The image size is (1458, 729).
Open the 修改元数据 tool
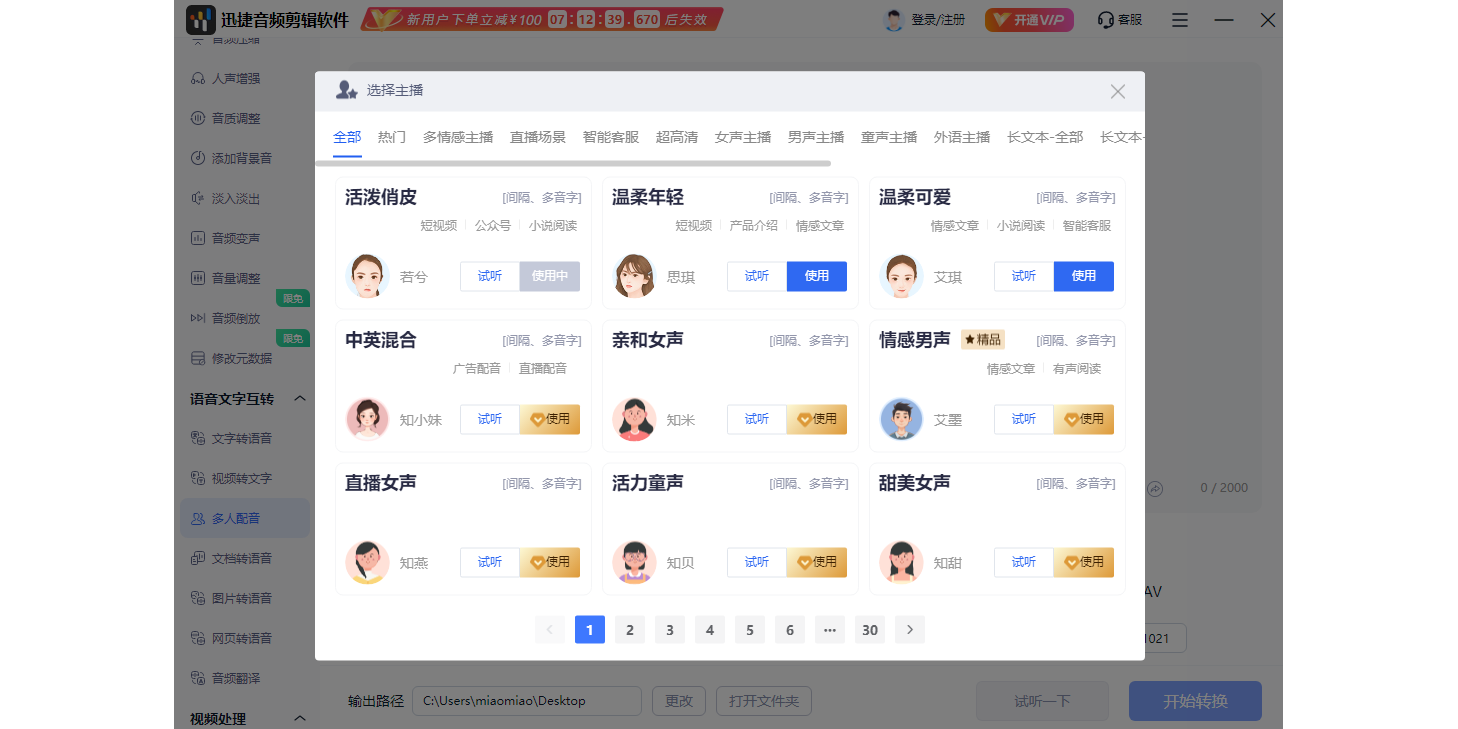point(237,357)
